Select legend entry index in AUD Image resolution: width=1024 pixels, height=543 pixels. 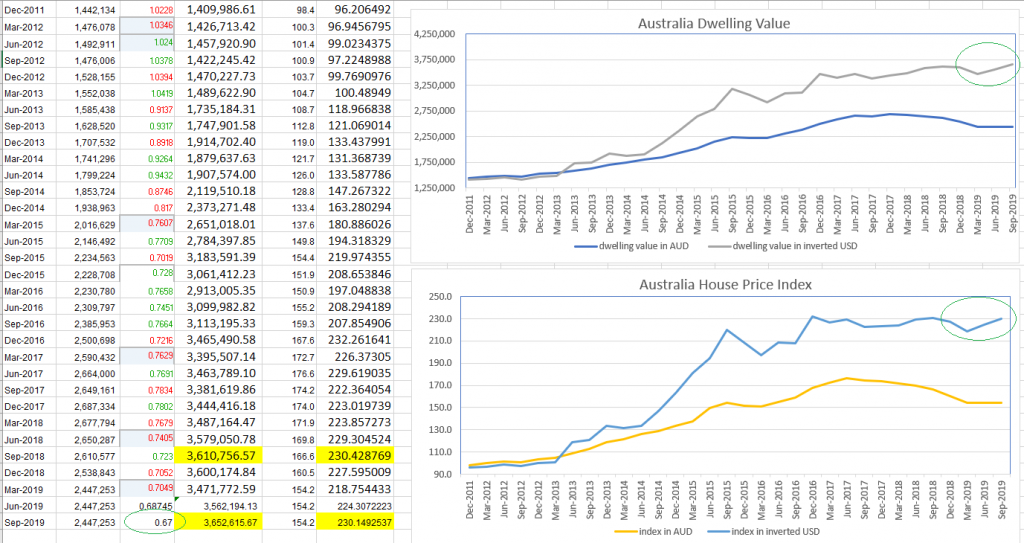point(654,531)
